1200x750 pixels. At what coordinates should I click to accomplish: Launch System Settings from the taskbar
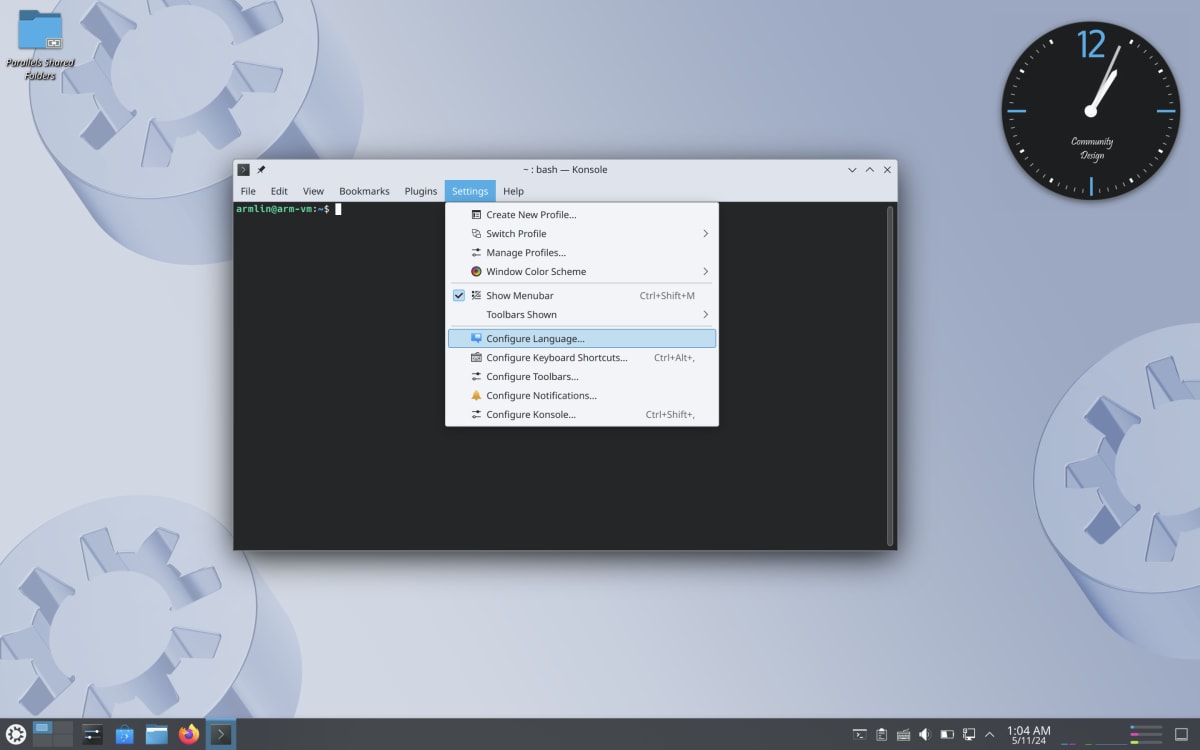click(x=92, y=734)
